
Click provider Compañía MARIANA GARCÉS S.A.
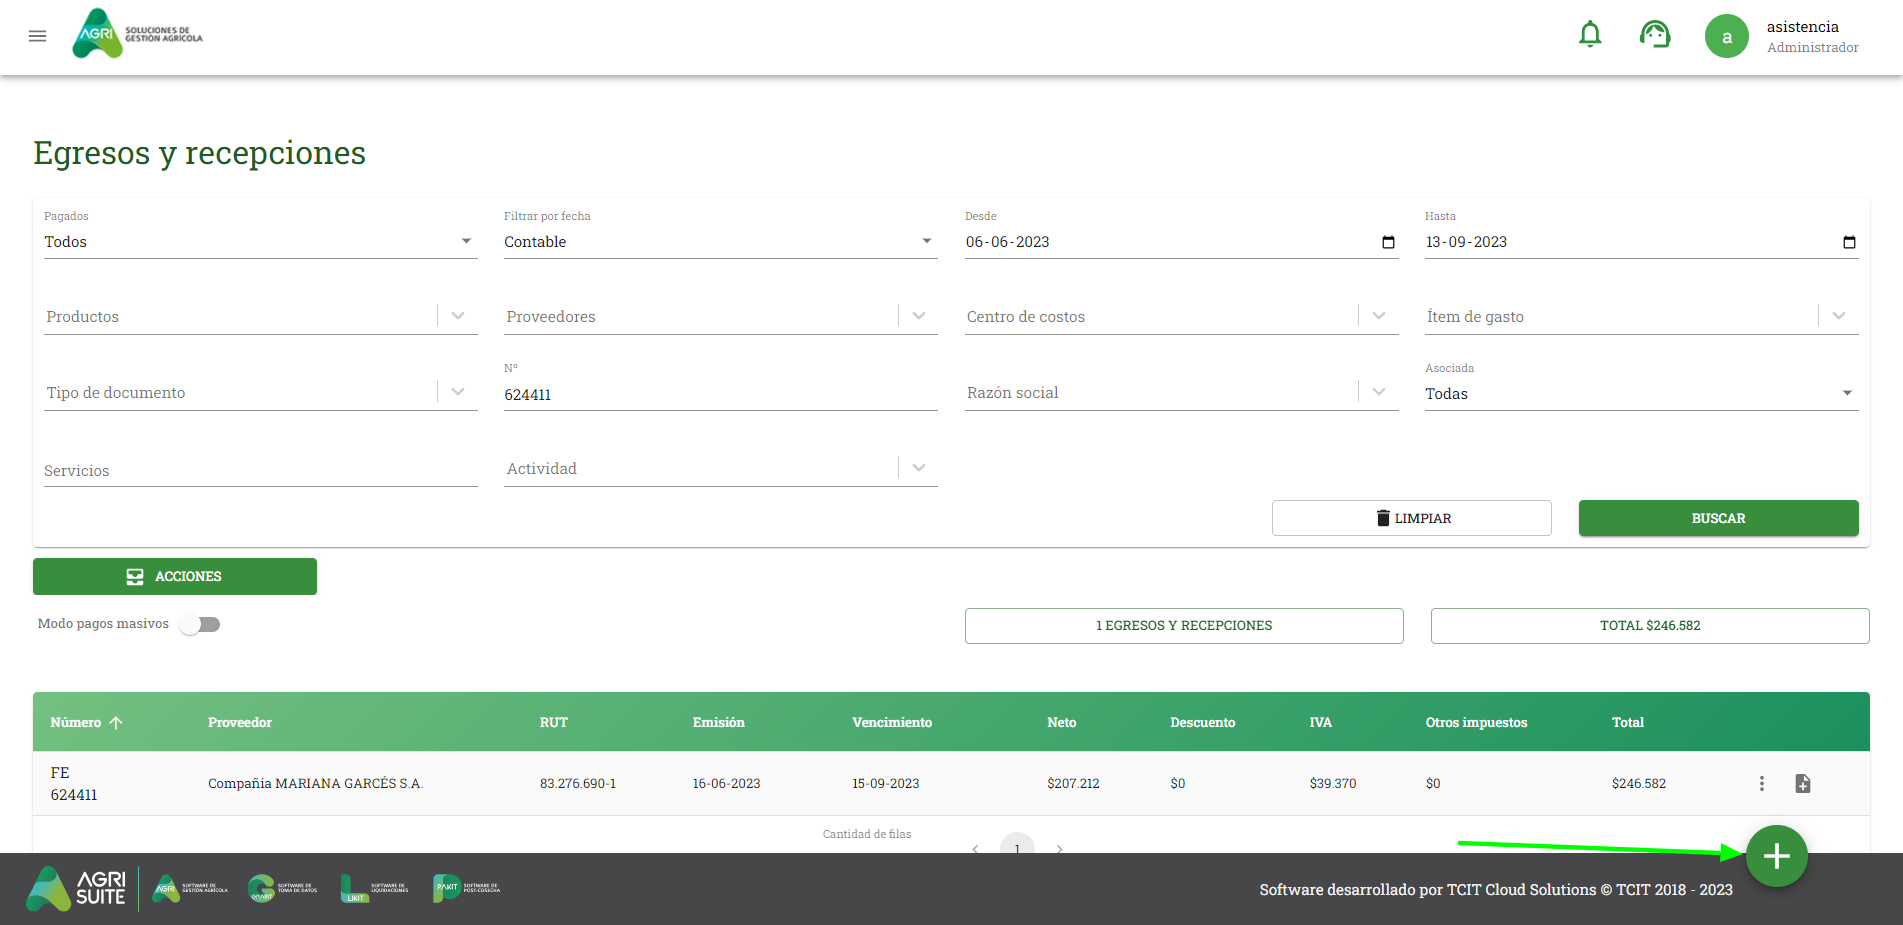click(x=316, y=783)
